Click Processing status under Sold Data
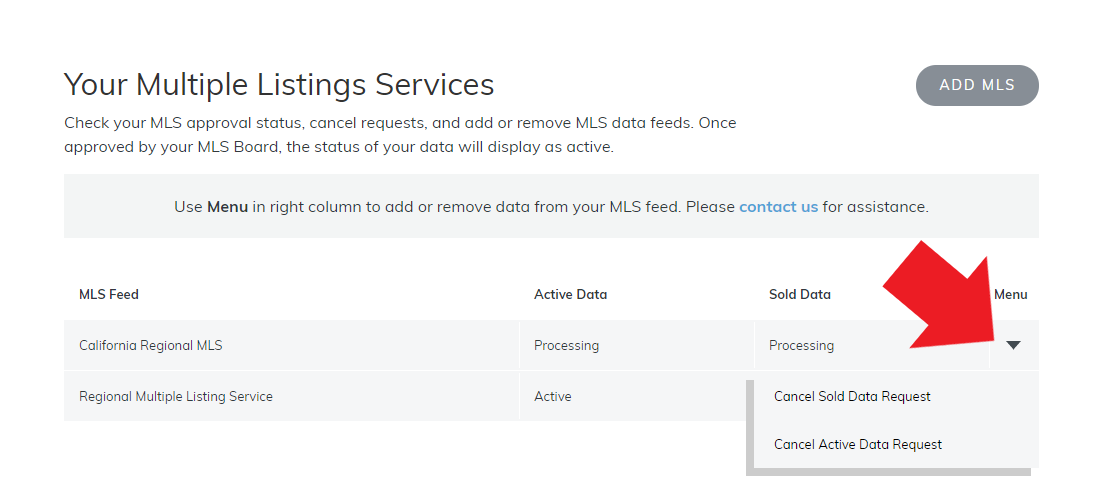The width and height of the screenshot is (1100, 490). click(801, 345)
